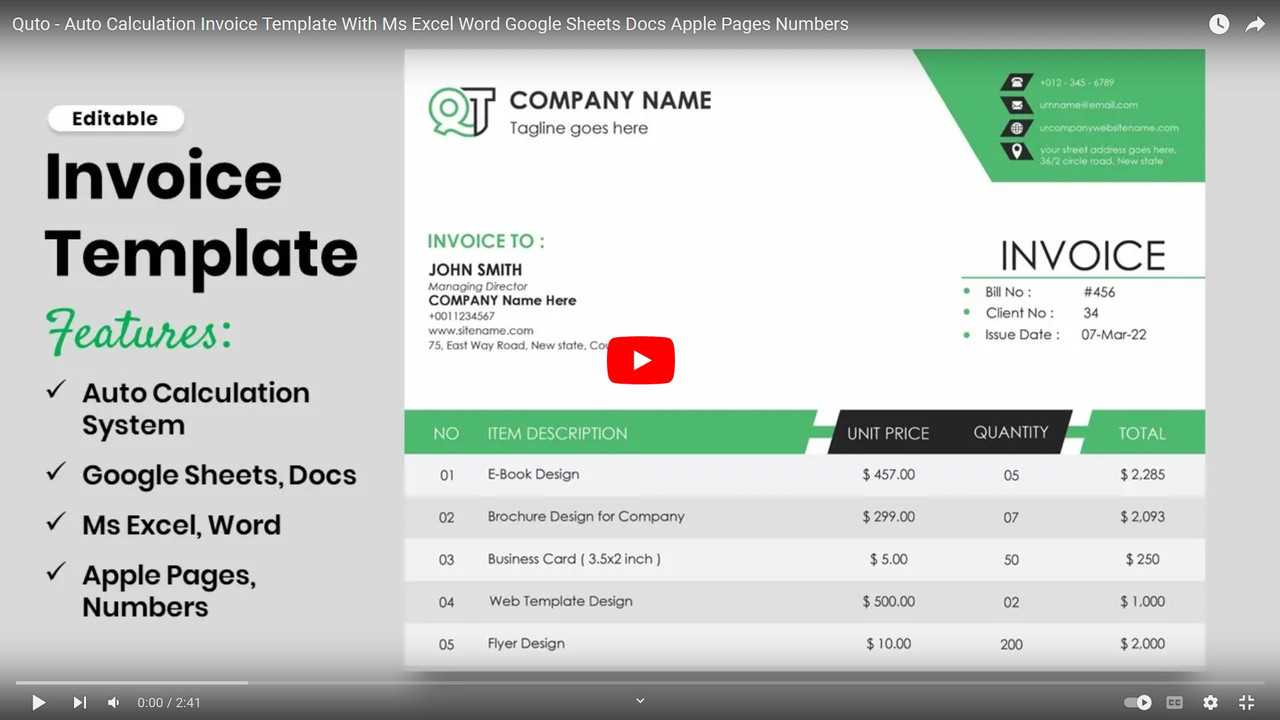The image size is (1280, 720).
Task: Click the UNIT PRICE column header
Action: pos(888,433)
